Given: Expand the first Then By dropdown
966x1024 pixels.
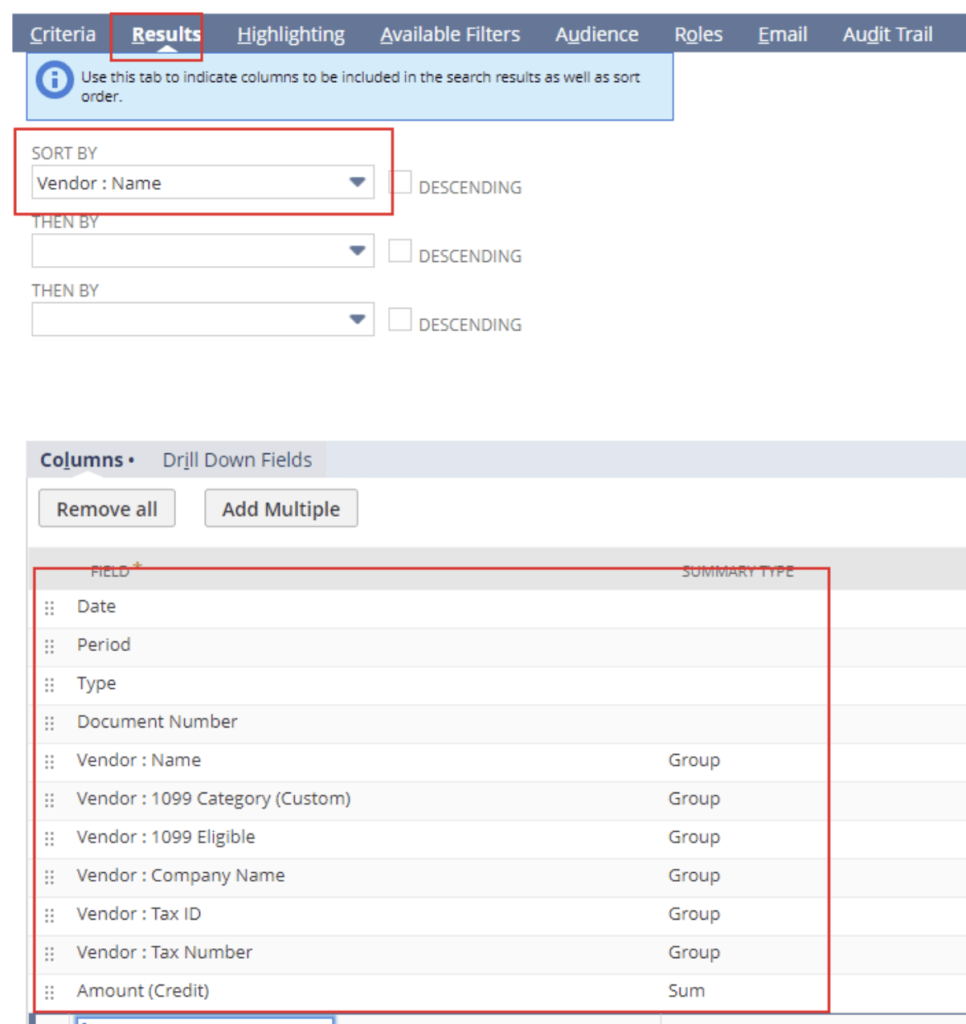Looking at the screenshot, I should click(x=357, y=251).
